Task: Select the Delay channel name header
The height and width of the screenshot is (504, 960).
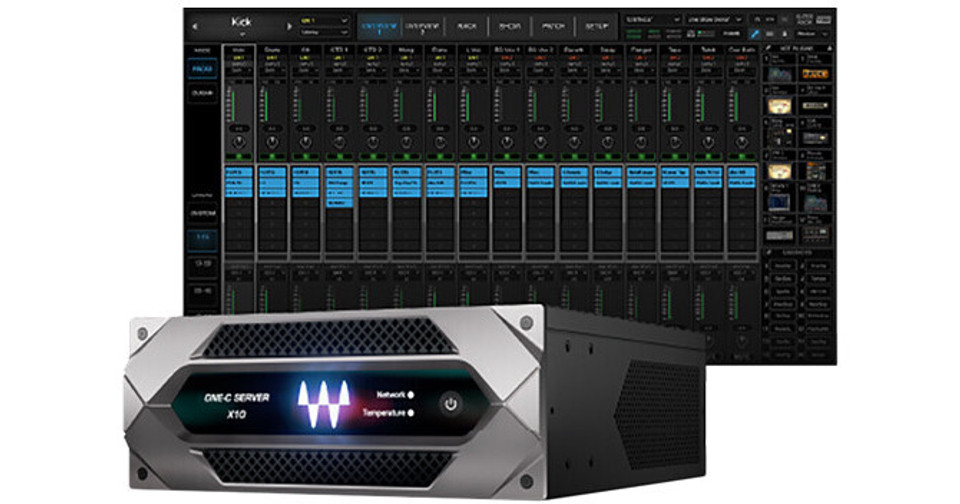Action: point(607,50)
